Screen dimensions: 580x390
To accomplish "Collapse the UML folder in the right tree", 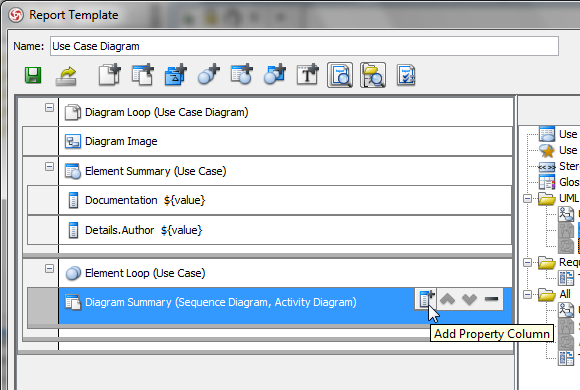I will click(527, 199).
